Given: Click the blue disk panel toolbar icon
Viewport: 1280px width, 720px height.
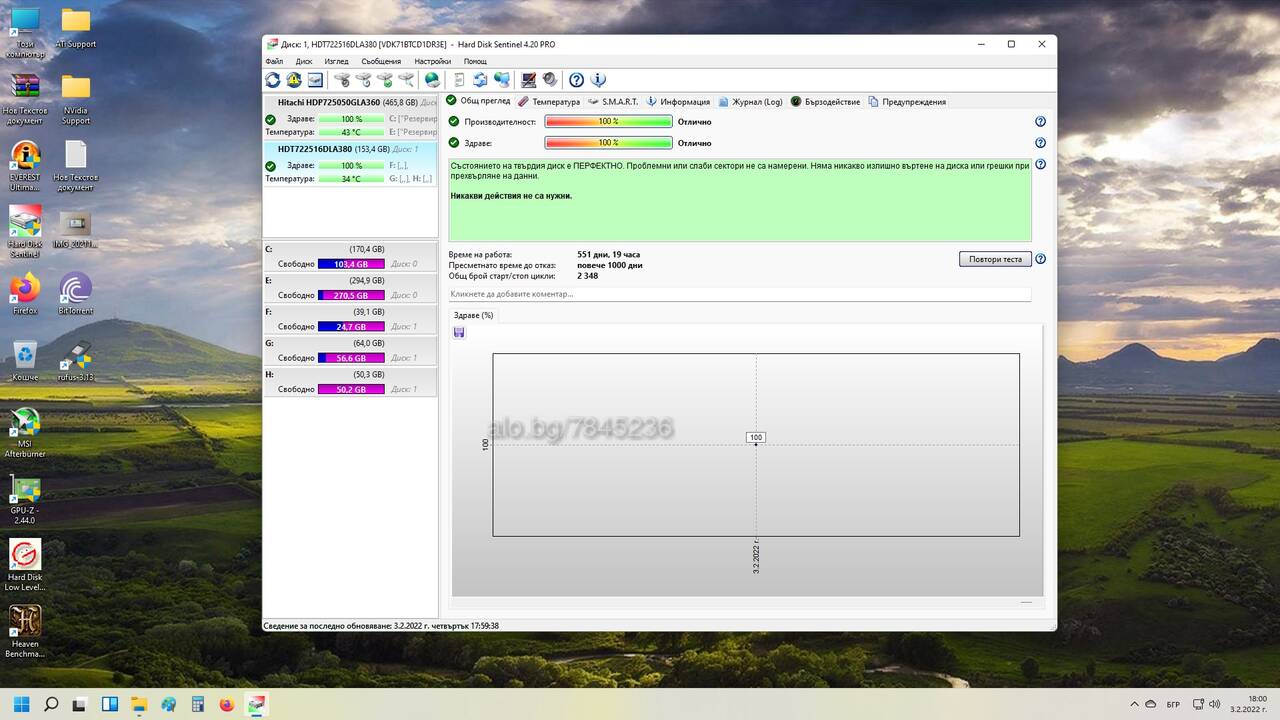Looking at the screenshot, I should (315, 80).
